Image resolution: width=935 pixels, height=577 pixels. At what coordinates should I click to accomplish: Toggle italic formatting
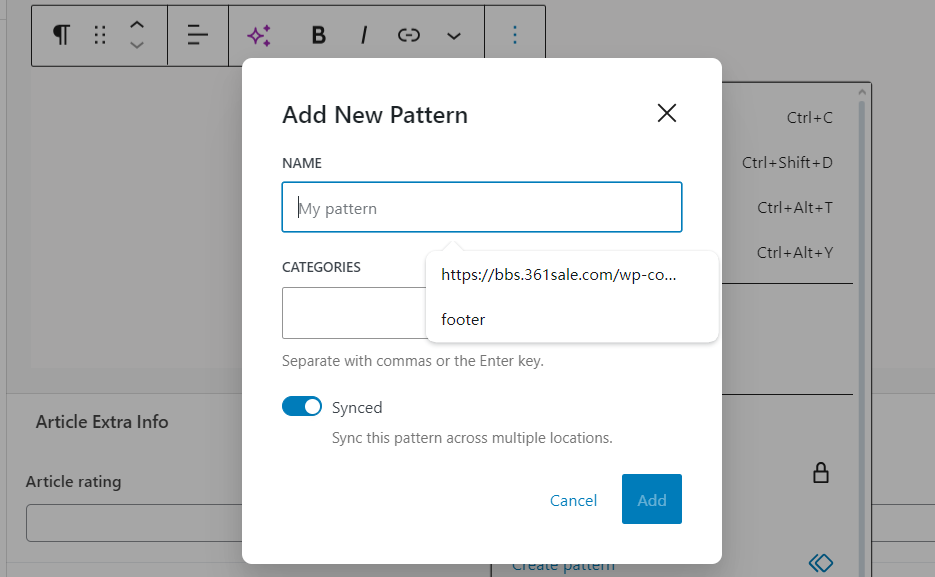pyautogui.click(x=364, y=35)
